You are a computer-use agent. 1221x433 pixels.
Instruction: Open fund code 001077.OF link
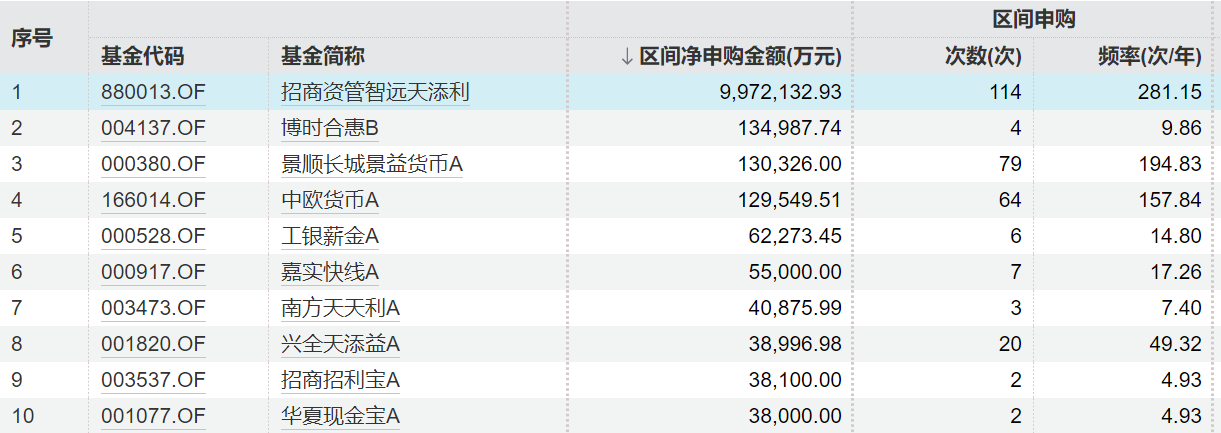click(x=153, y=416)
